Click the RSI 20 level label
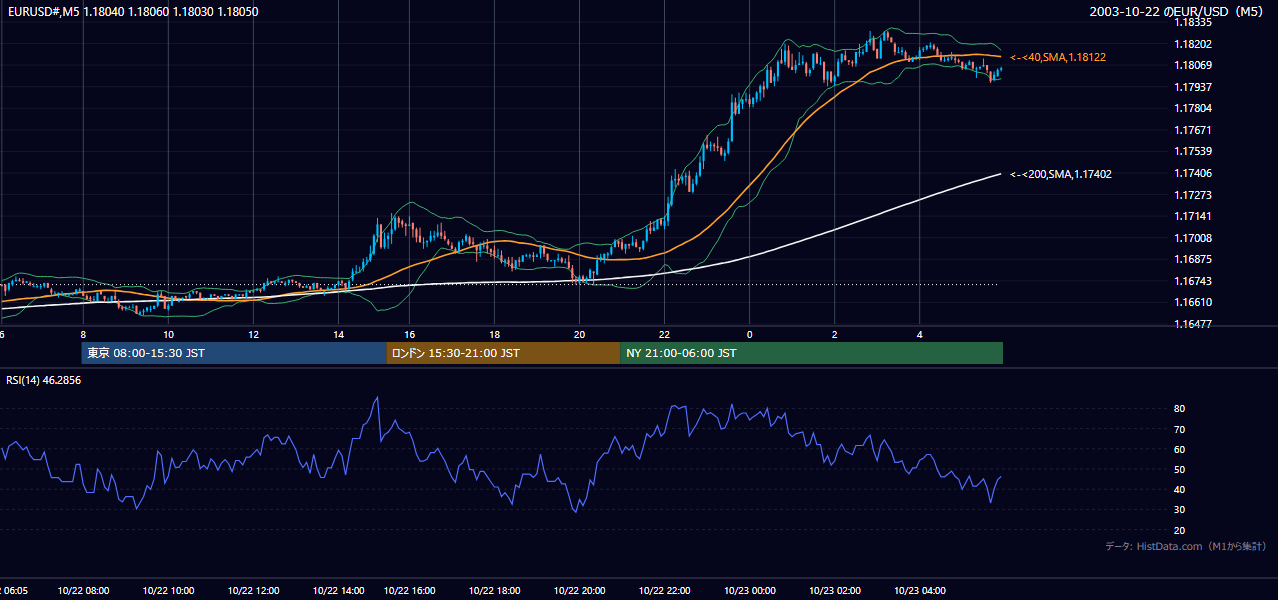1278x600 pixels. point(1179,530)
